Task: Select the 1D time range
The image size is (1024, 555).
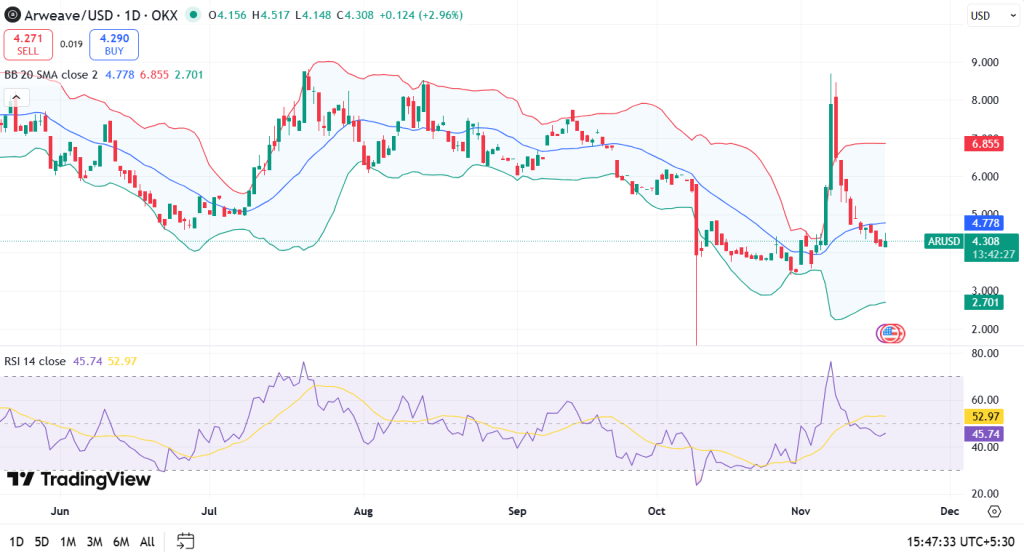Action: pyautogui.click(x=14, y=542)
